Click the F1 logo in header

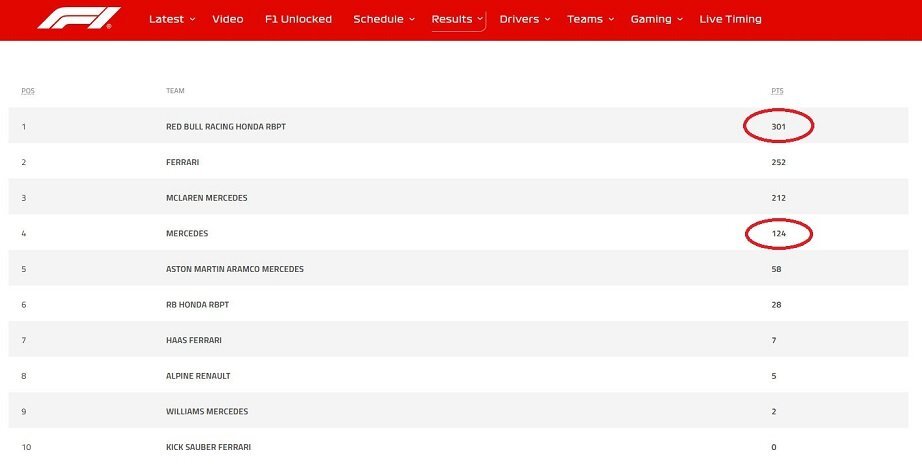[x=79, y=18]
